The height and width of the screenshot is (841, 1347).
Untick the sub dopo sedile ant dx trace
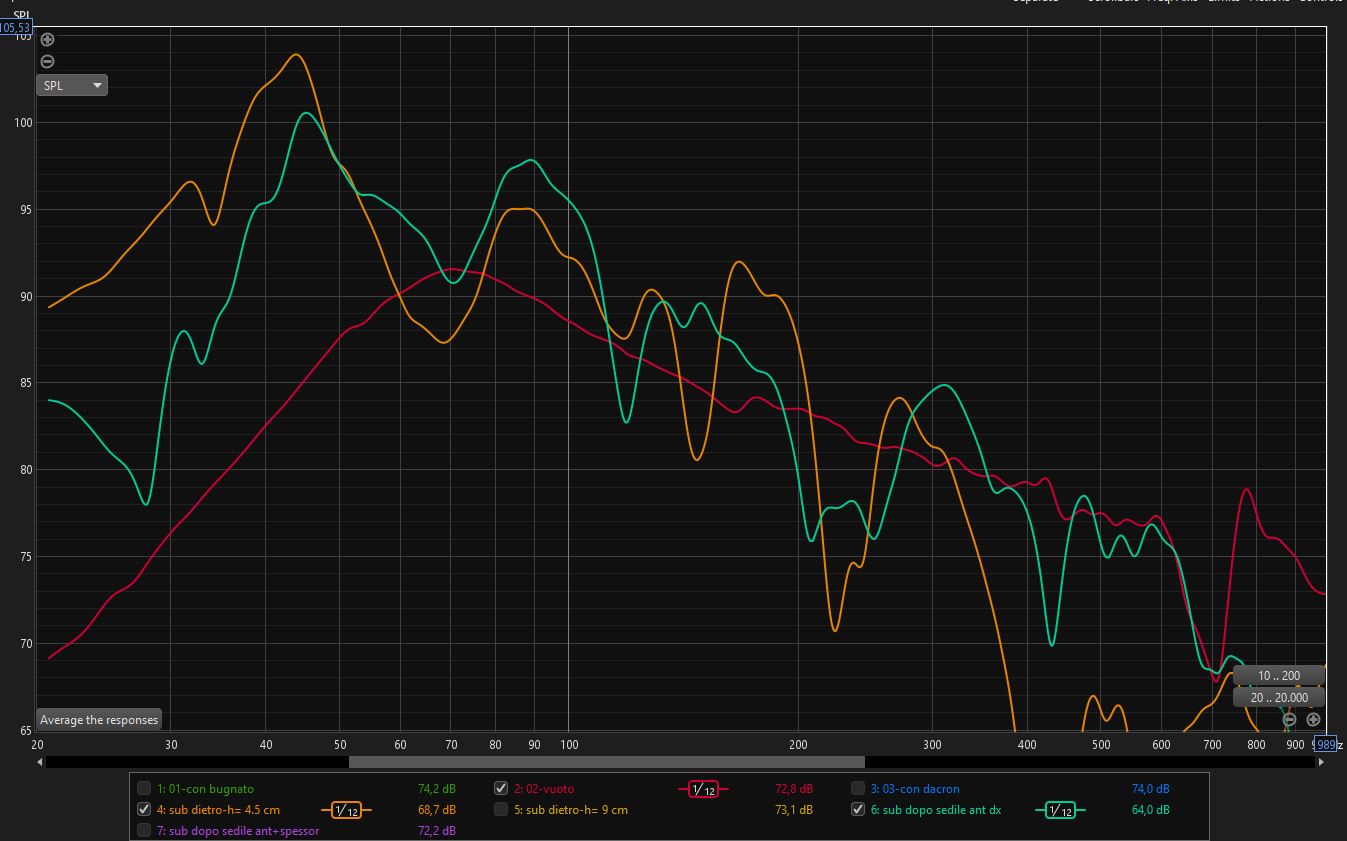[x=858, y=810]
